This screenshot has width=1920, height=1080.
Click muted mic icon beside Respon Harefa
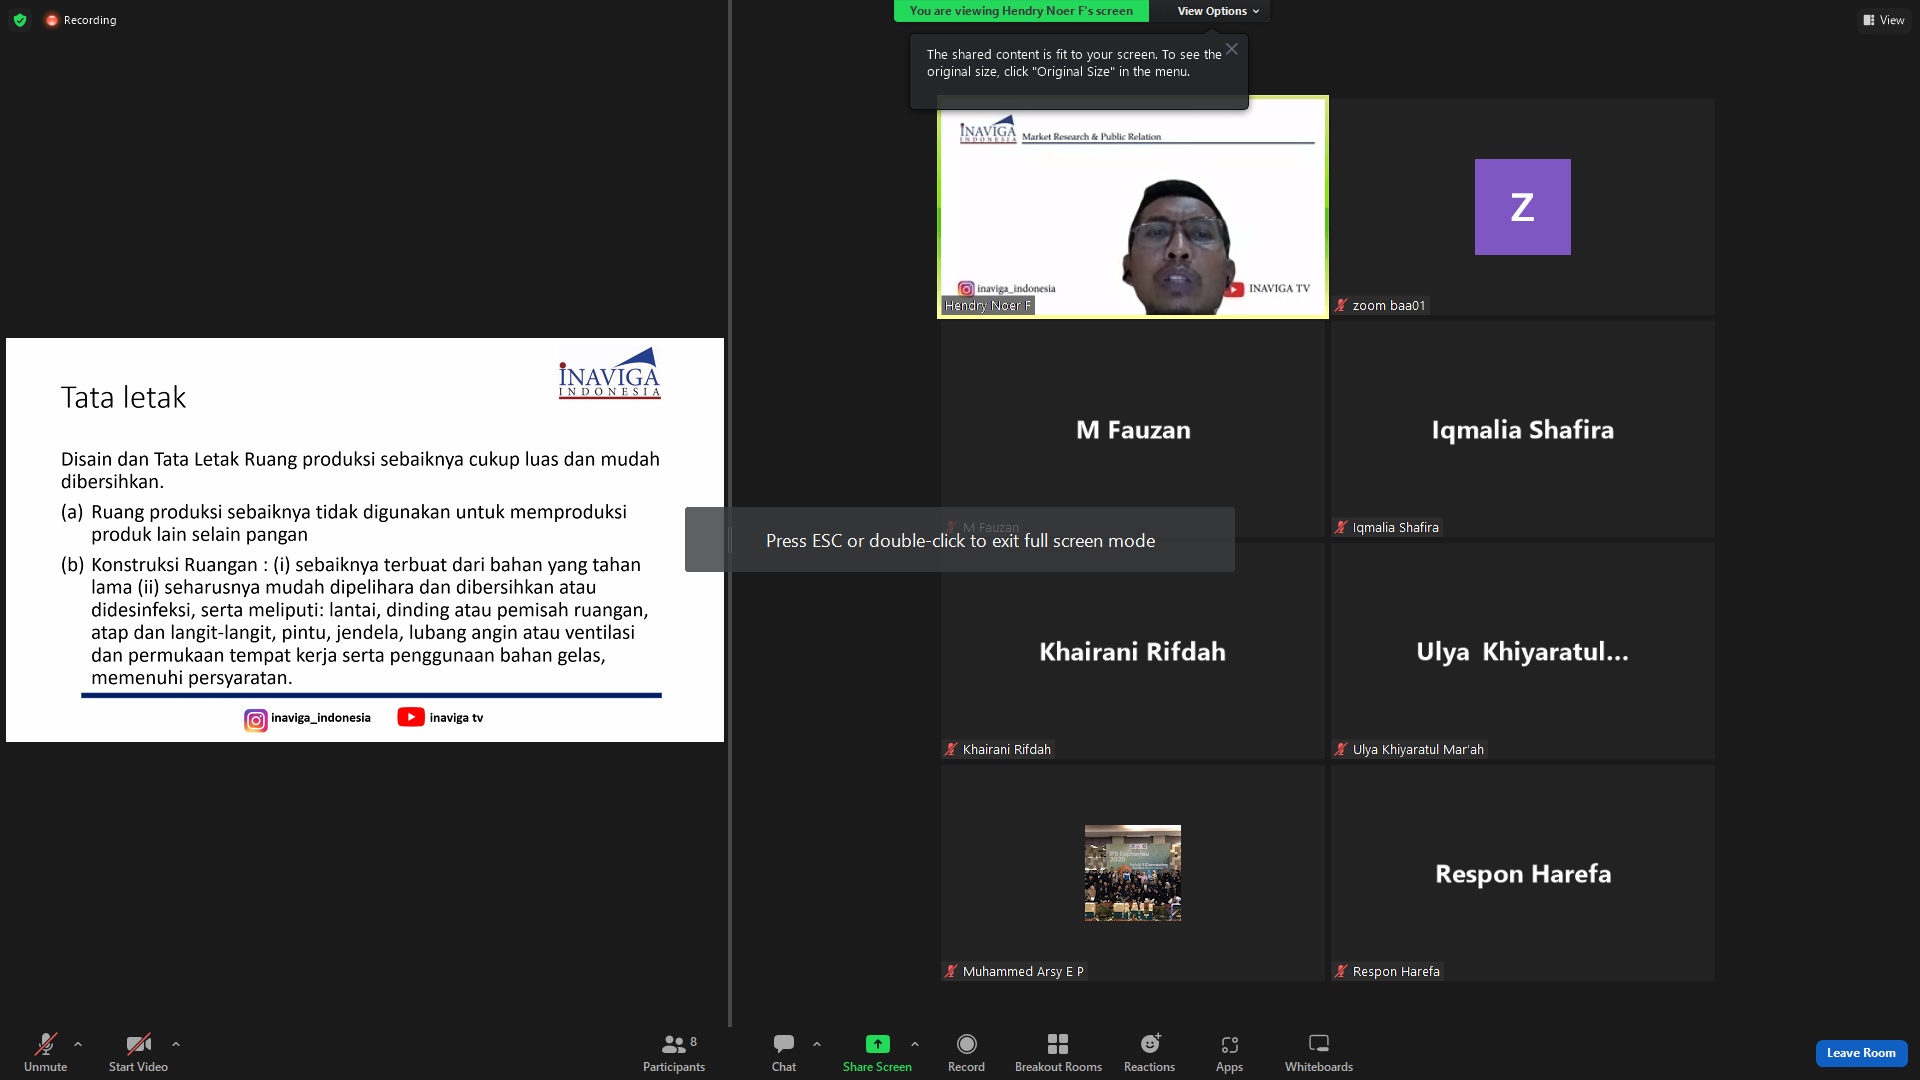click(x=1341, y=972)
